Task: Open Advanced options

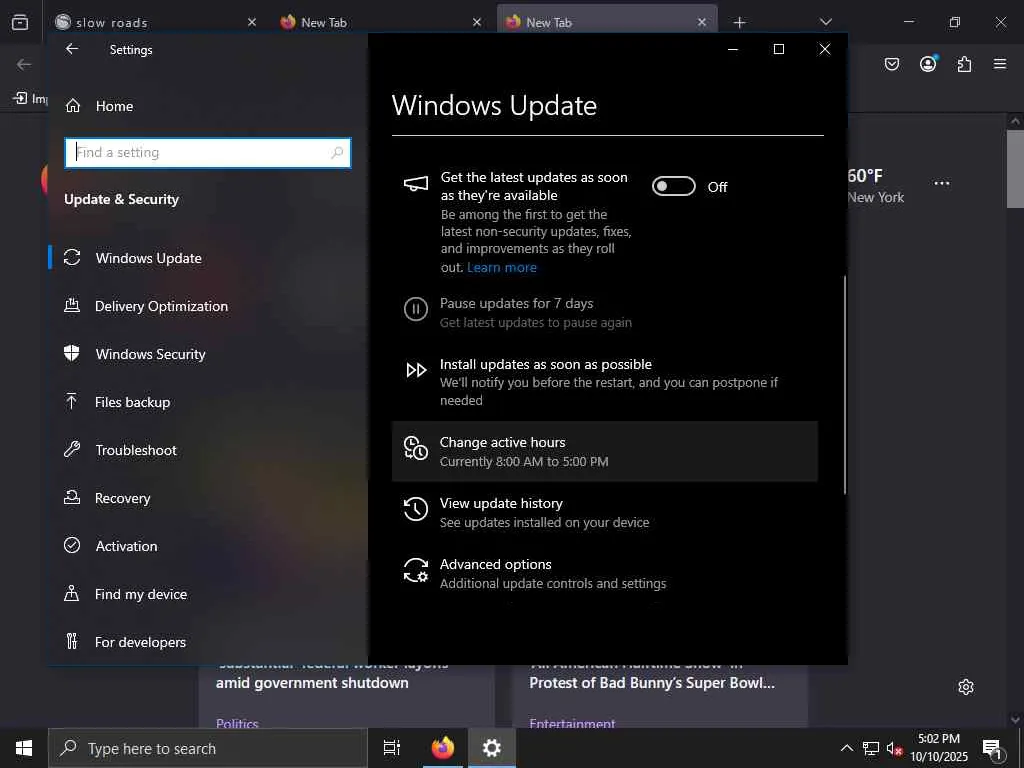Action: point(604,573)
